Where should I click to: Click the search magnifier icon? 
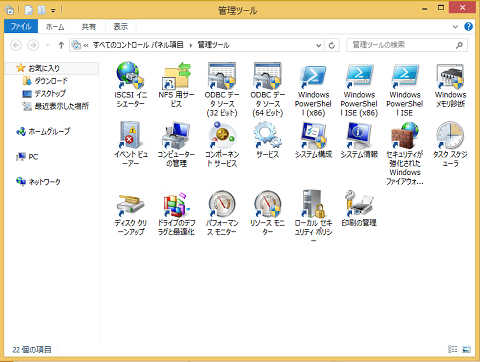point(459,45)
